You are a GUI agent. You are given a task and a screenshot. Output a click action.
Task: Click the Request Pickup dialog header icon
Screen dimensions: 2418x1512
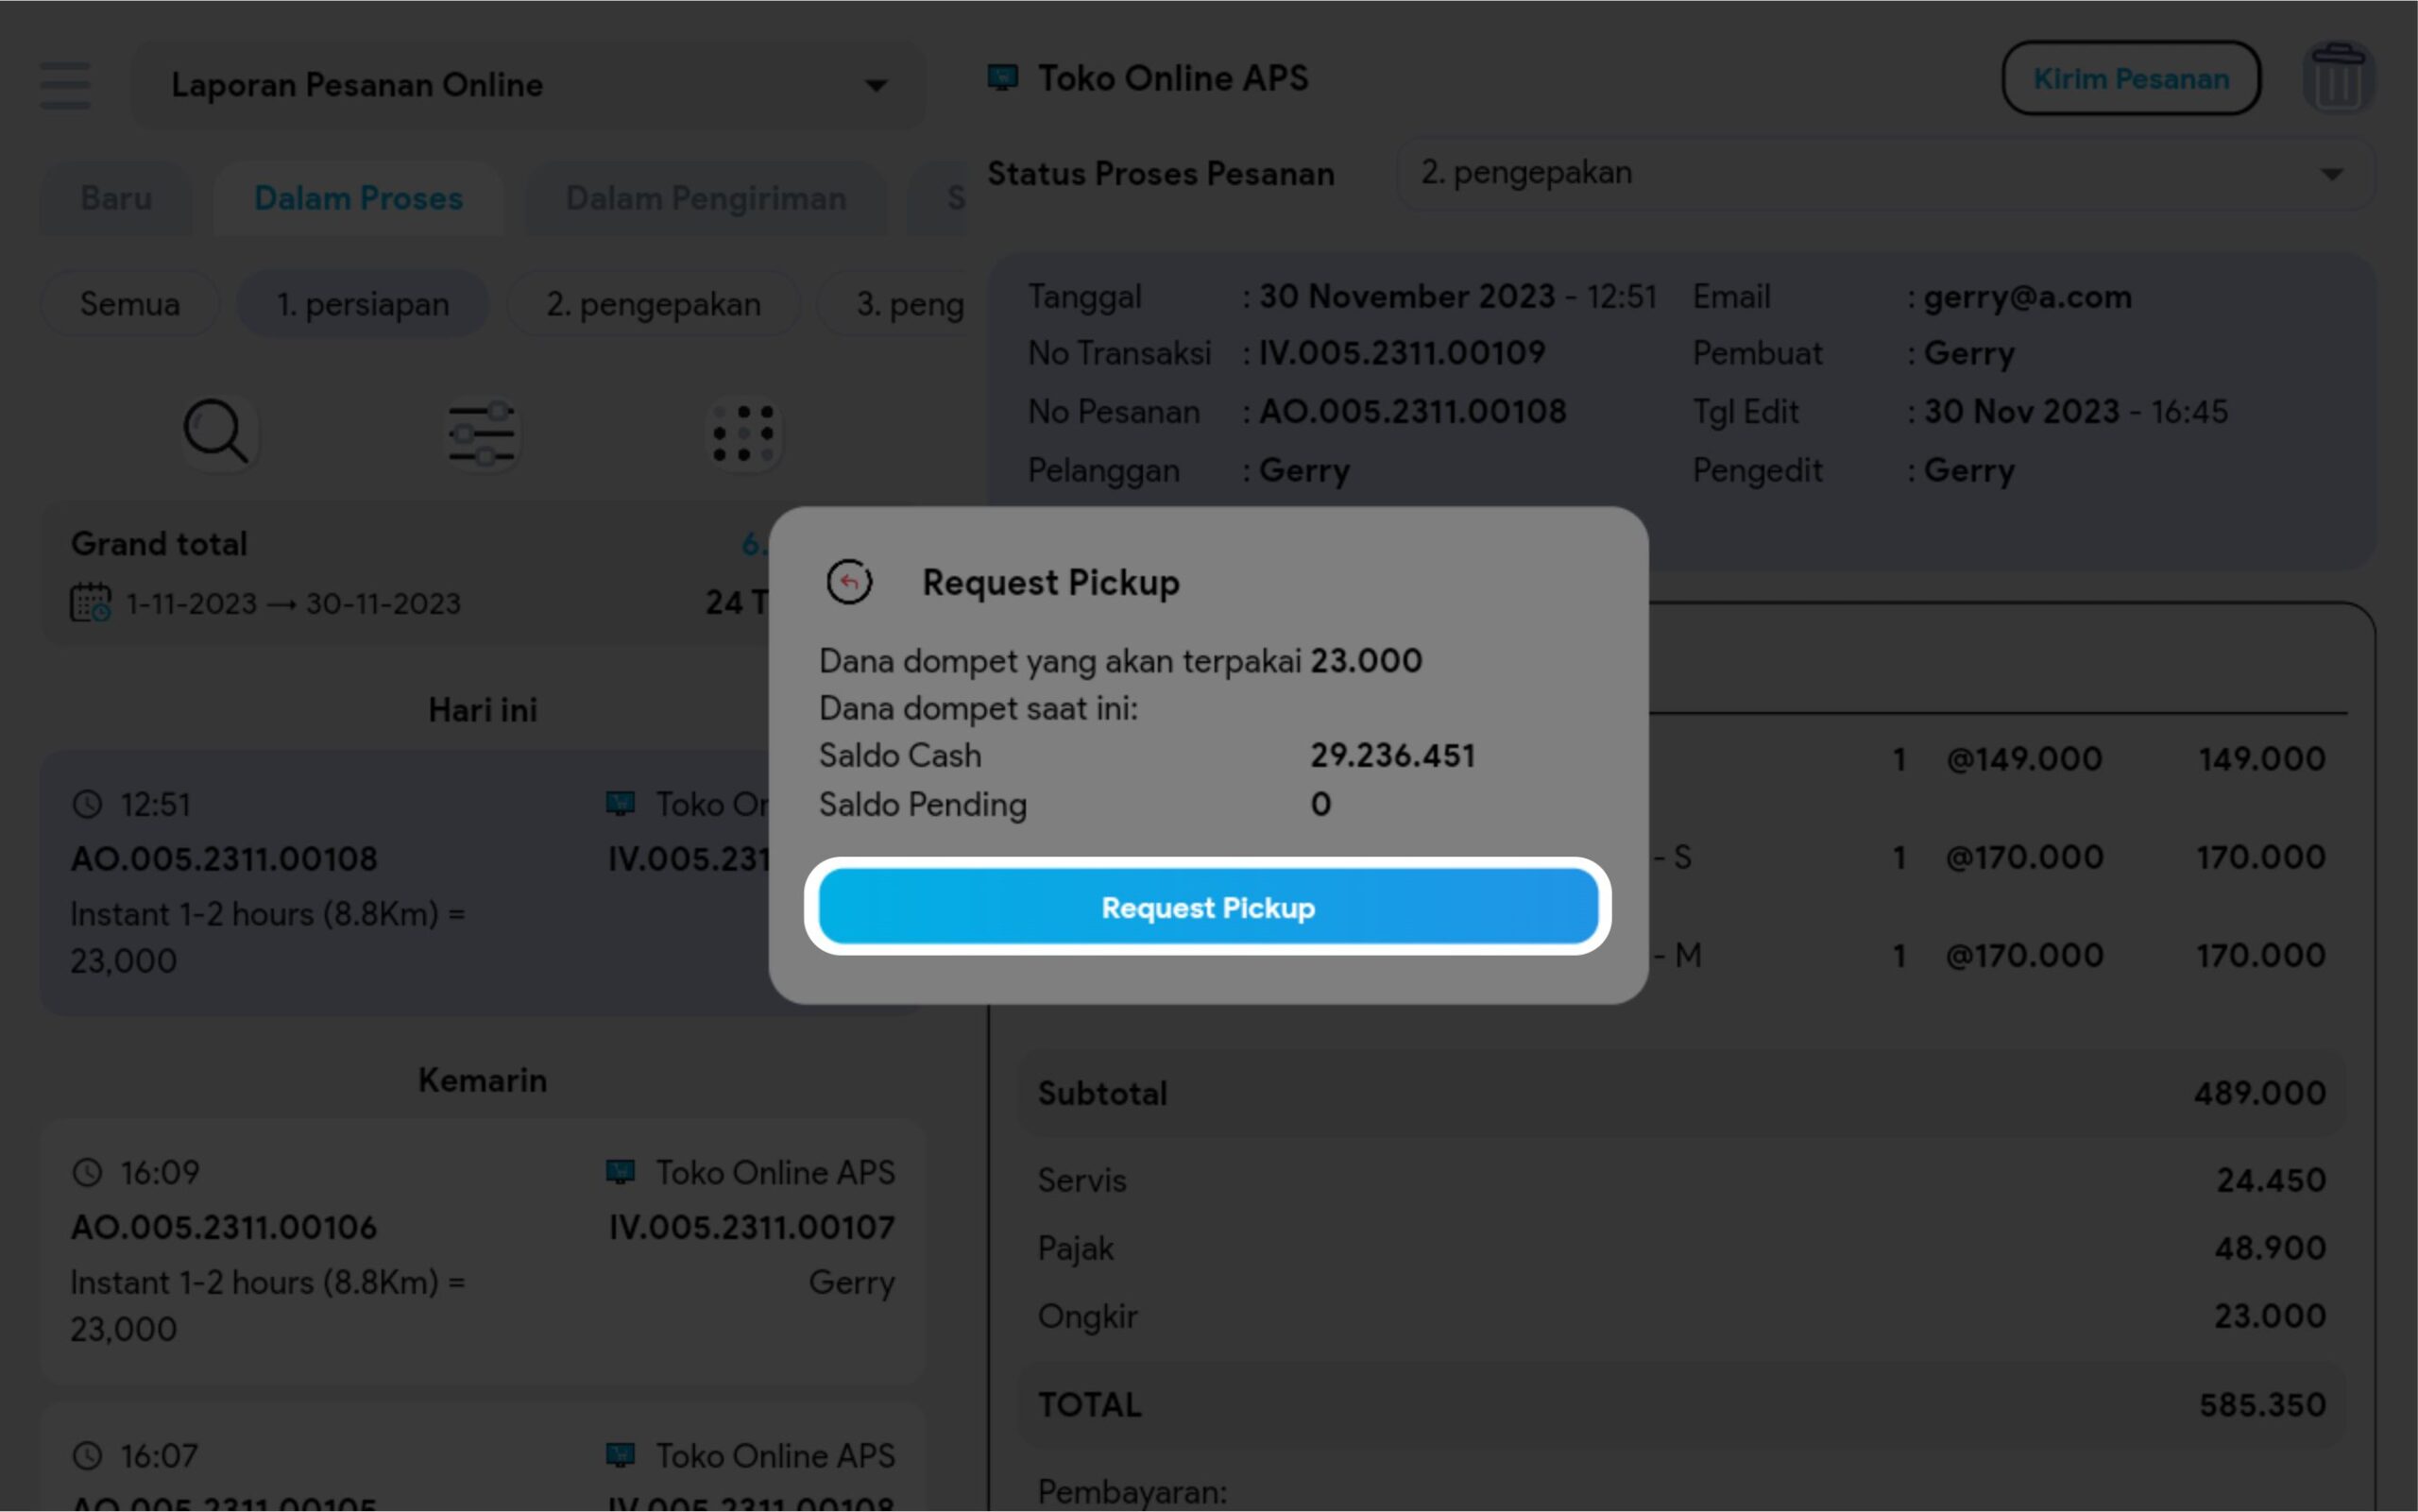[849, 582]
